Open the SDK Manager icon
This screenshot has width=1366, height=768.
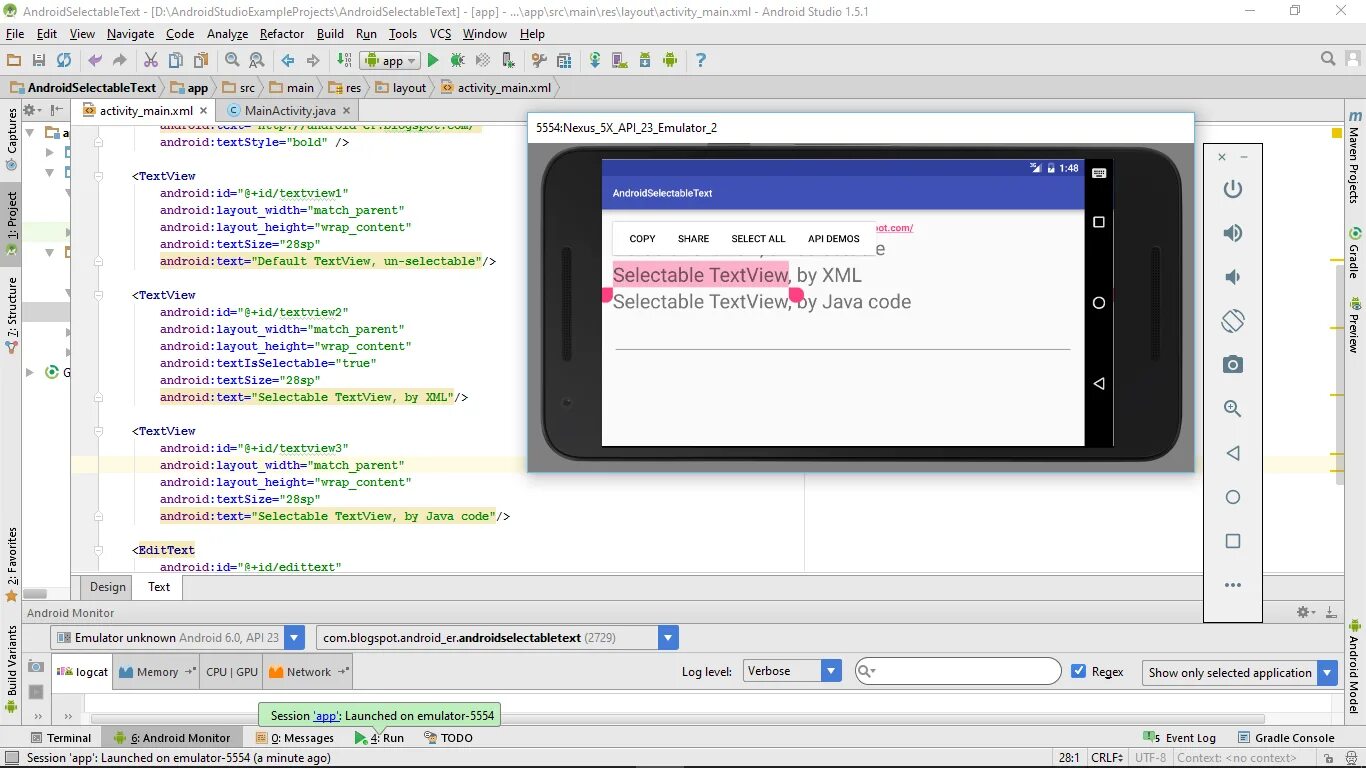click(x=645, y=60)
